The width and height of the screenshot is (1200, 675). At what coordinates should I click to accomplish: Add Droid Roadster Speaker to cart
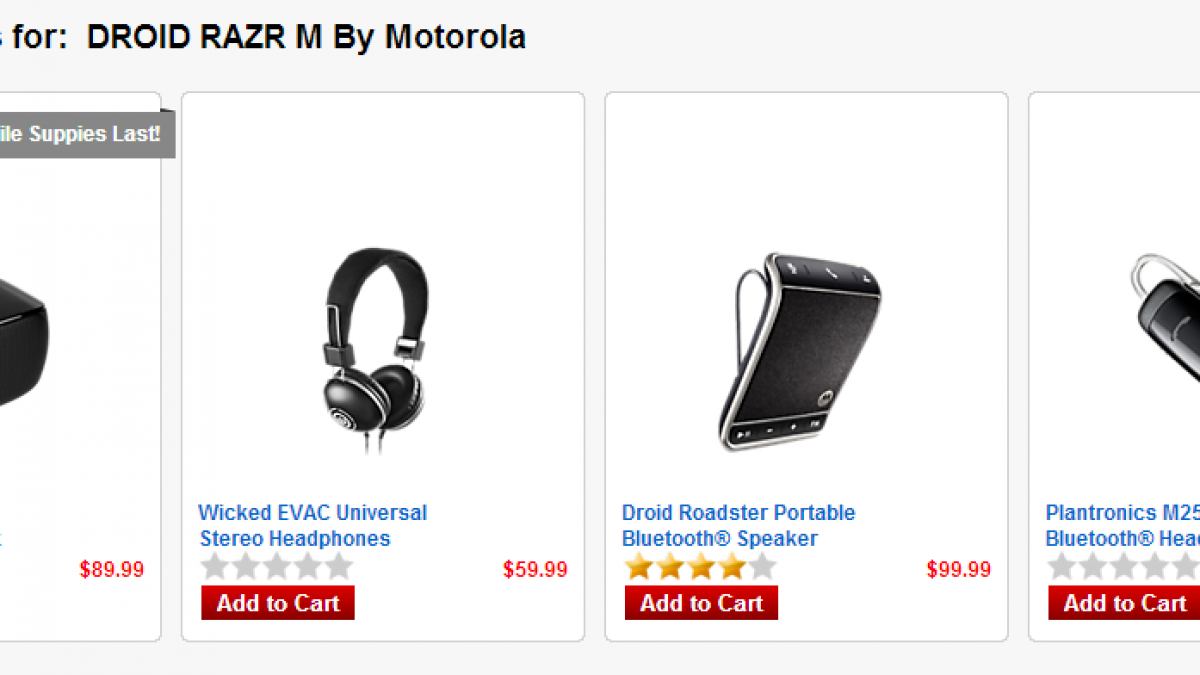click(701, 603)
